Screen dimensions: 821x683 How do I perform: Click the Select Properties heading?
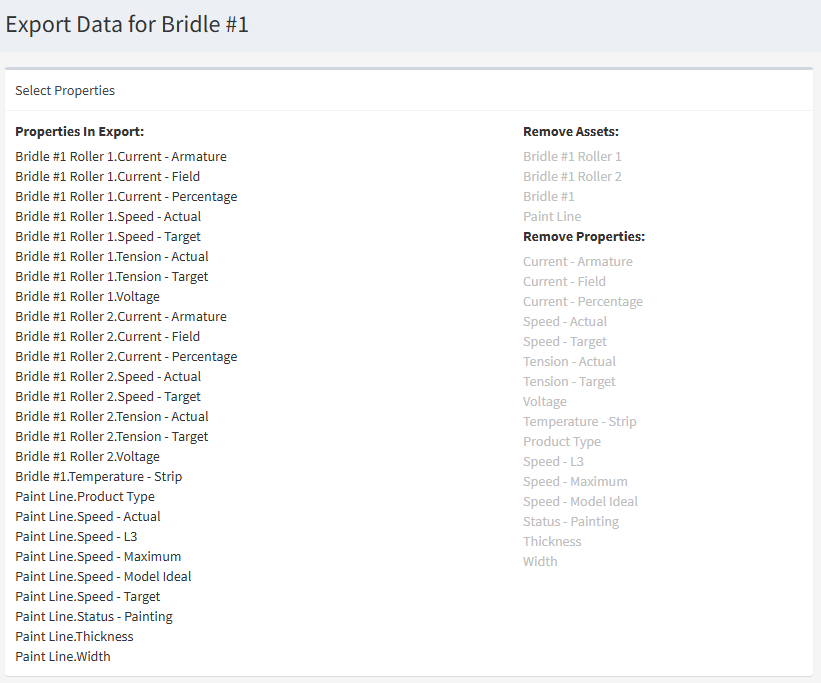[65, 90]
